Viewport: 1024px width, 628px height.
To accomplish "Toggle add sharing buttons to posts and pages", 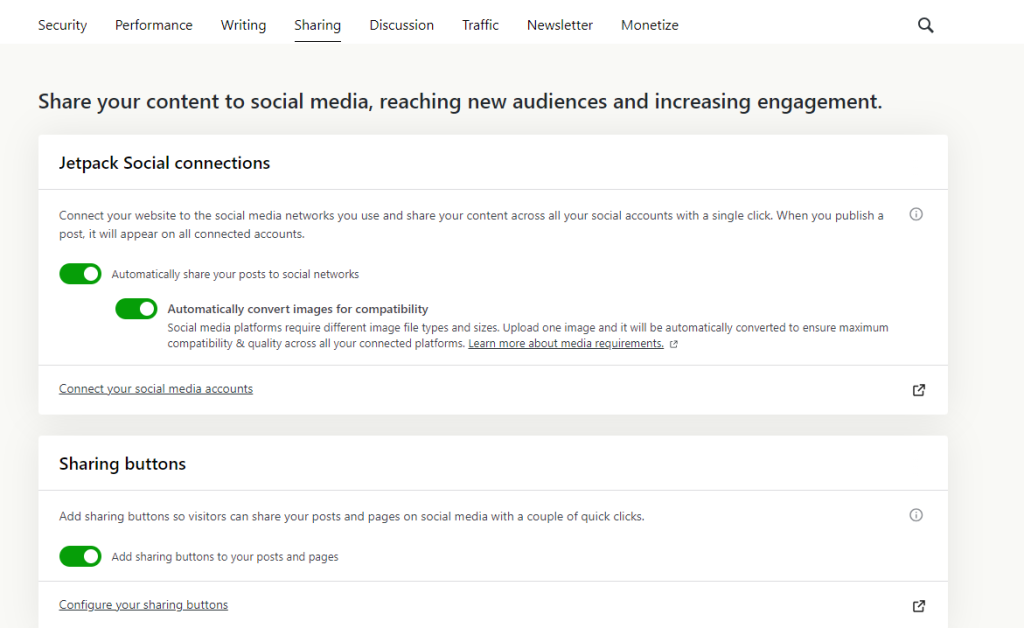I will pos(80,556).
